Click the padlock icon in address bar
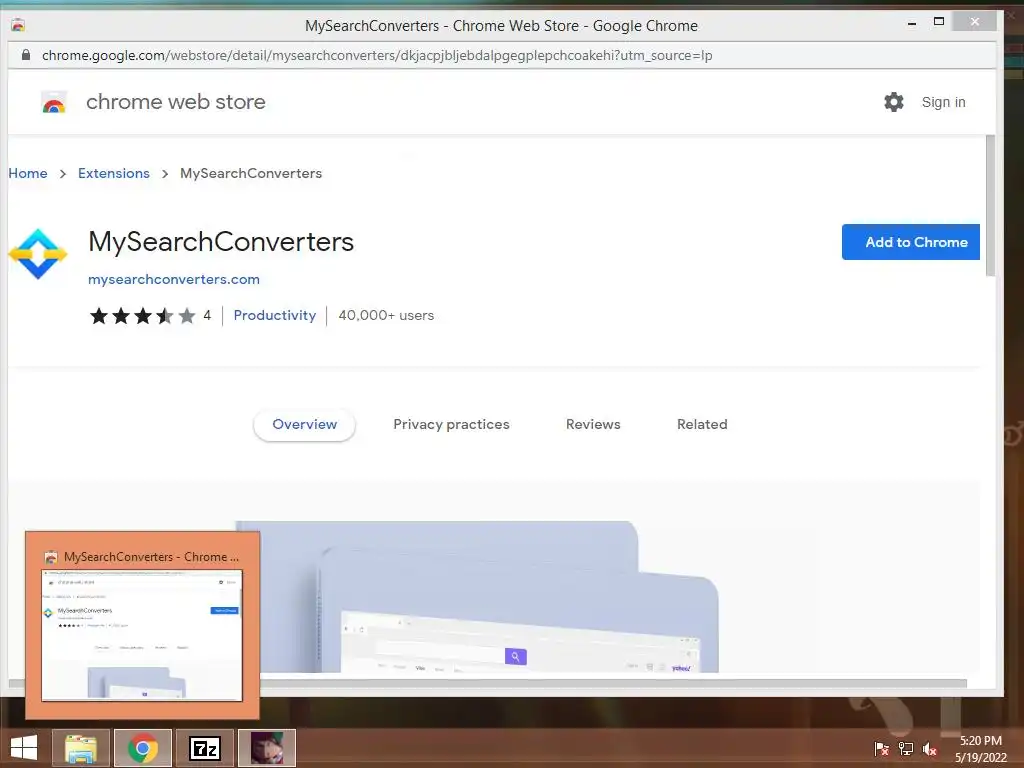Image resolution: width=1024 pixels, height=768 pixels. pyautogui.click(x=25, y=55)
